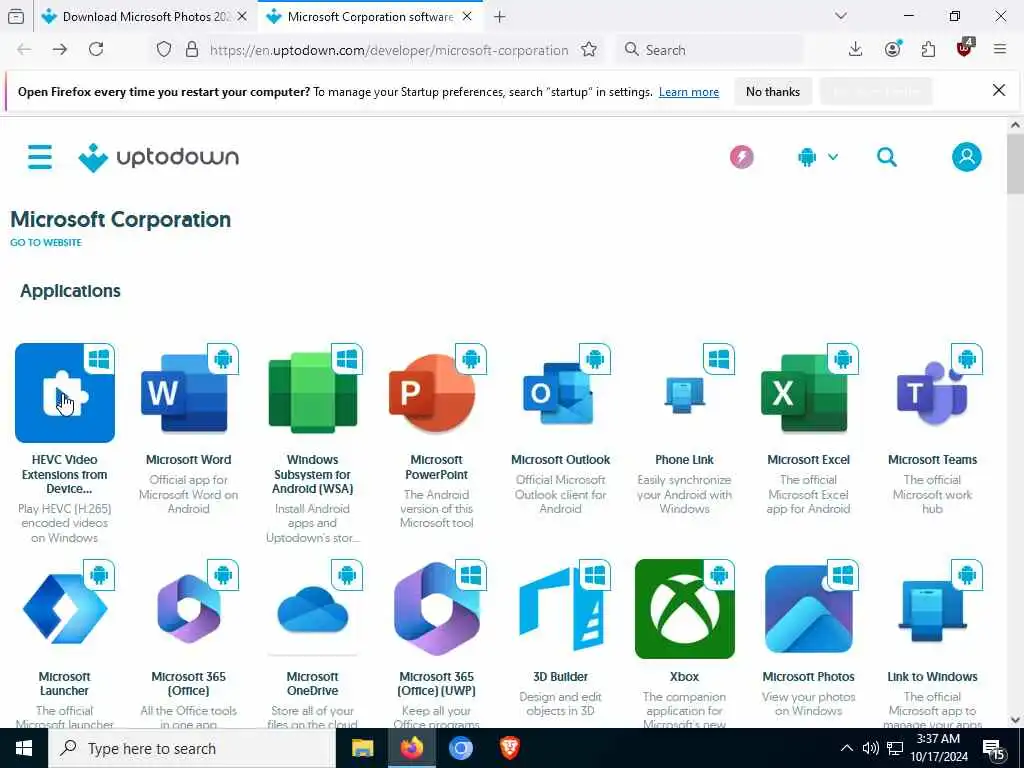The image size is (1024, 768).
Task: Open the Microsoft Excel app icon
Action: 808,393
